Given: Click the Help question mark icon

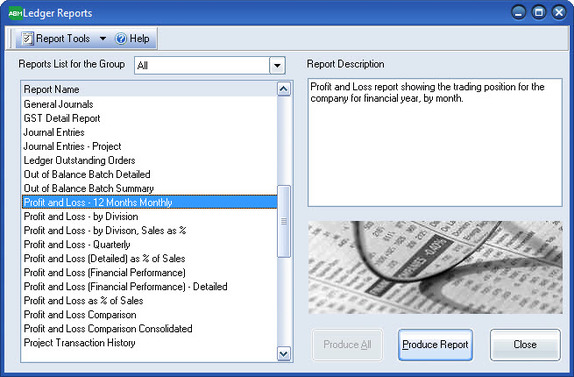Looking at the screenshot, I should coord(121,39).
